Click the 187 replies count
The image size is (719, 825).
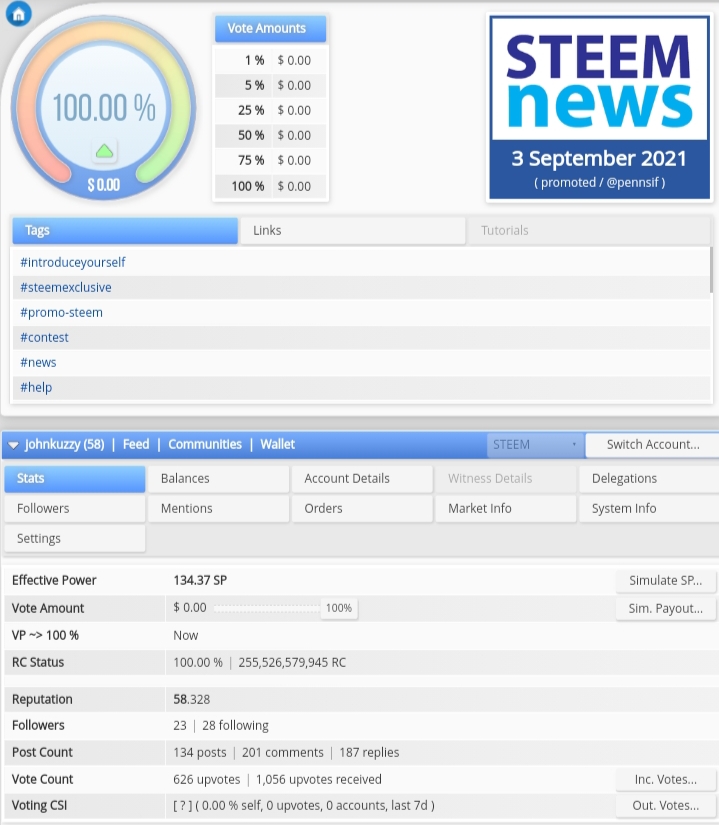369,753
